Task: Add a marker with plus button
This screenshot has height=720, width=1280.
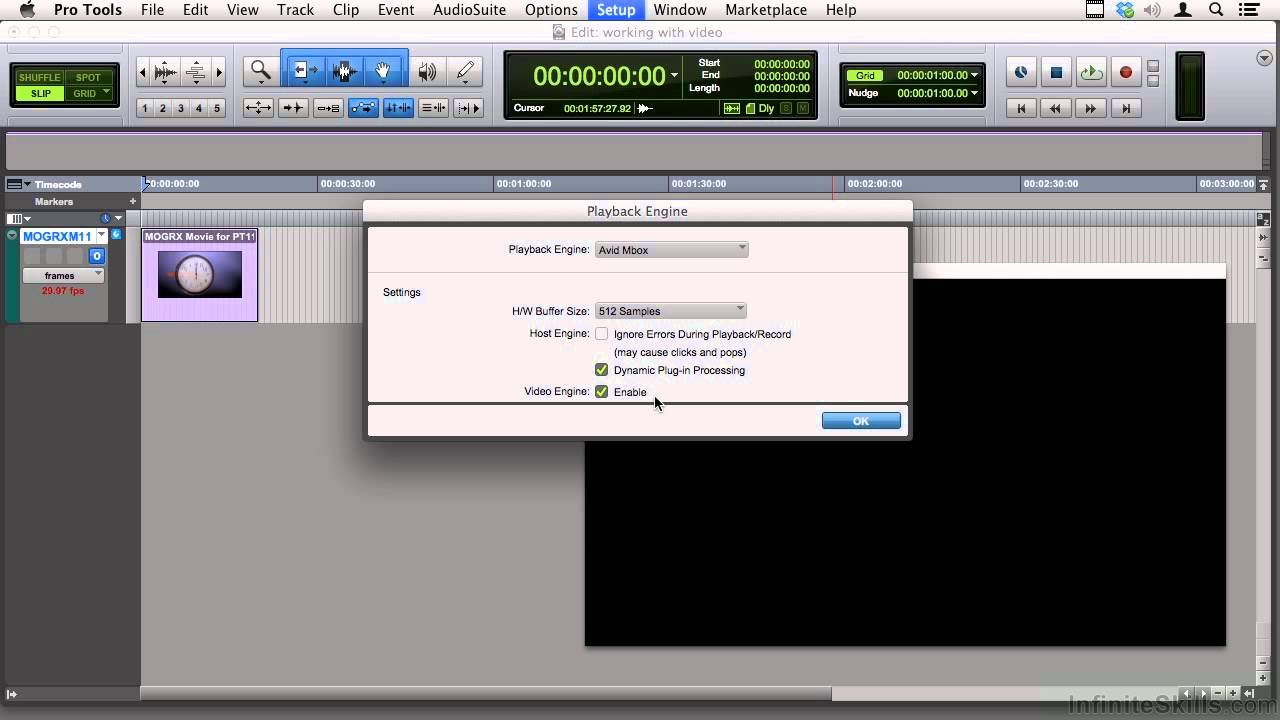Action: (x=132, y=201)
